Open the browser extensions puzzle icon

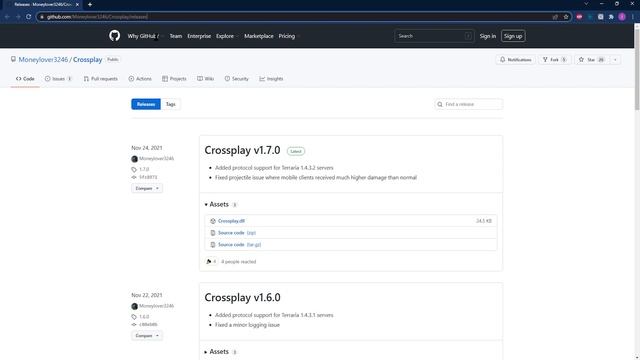[611, 17]
